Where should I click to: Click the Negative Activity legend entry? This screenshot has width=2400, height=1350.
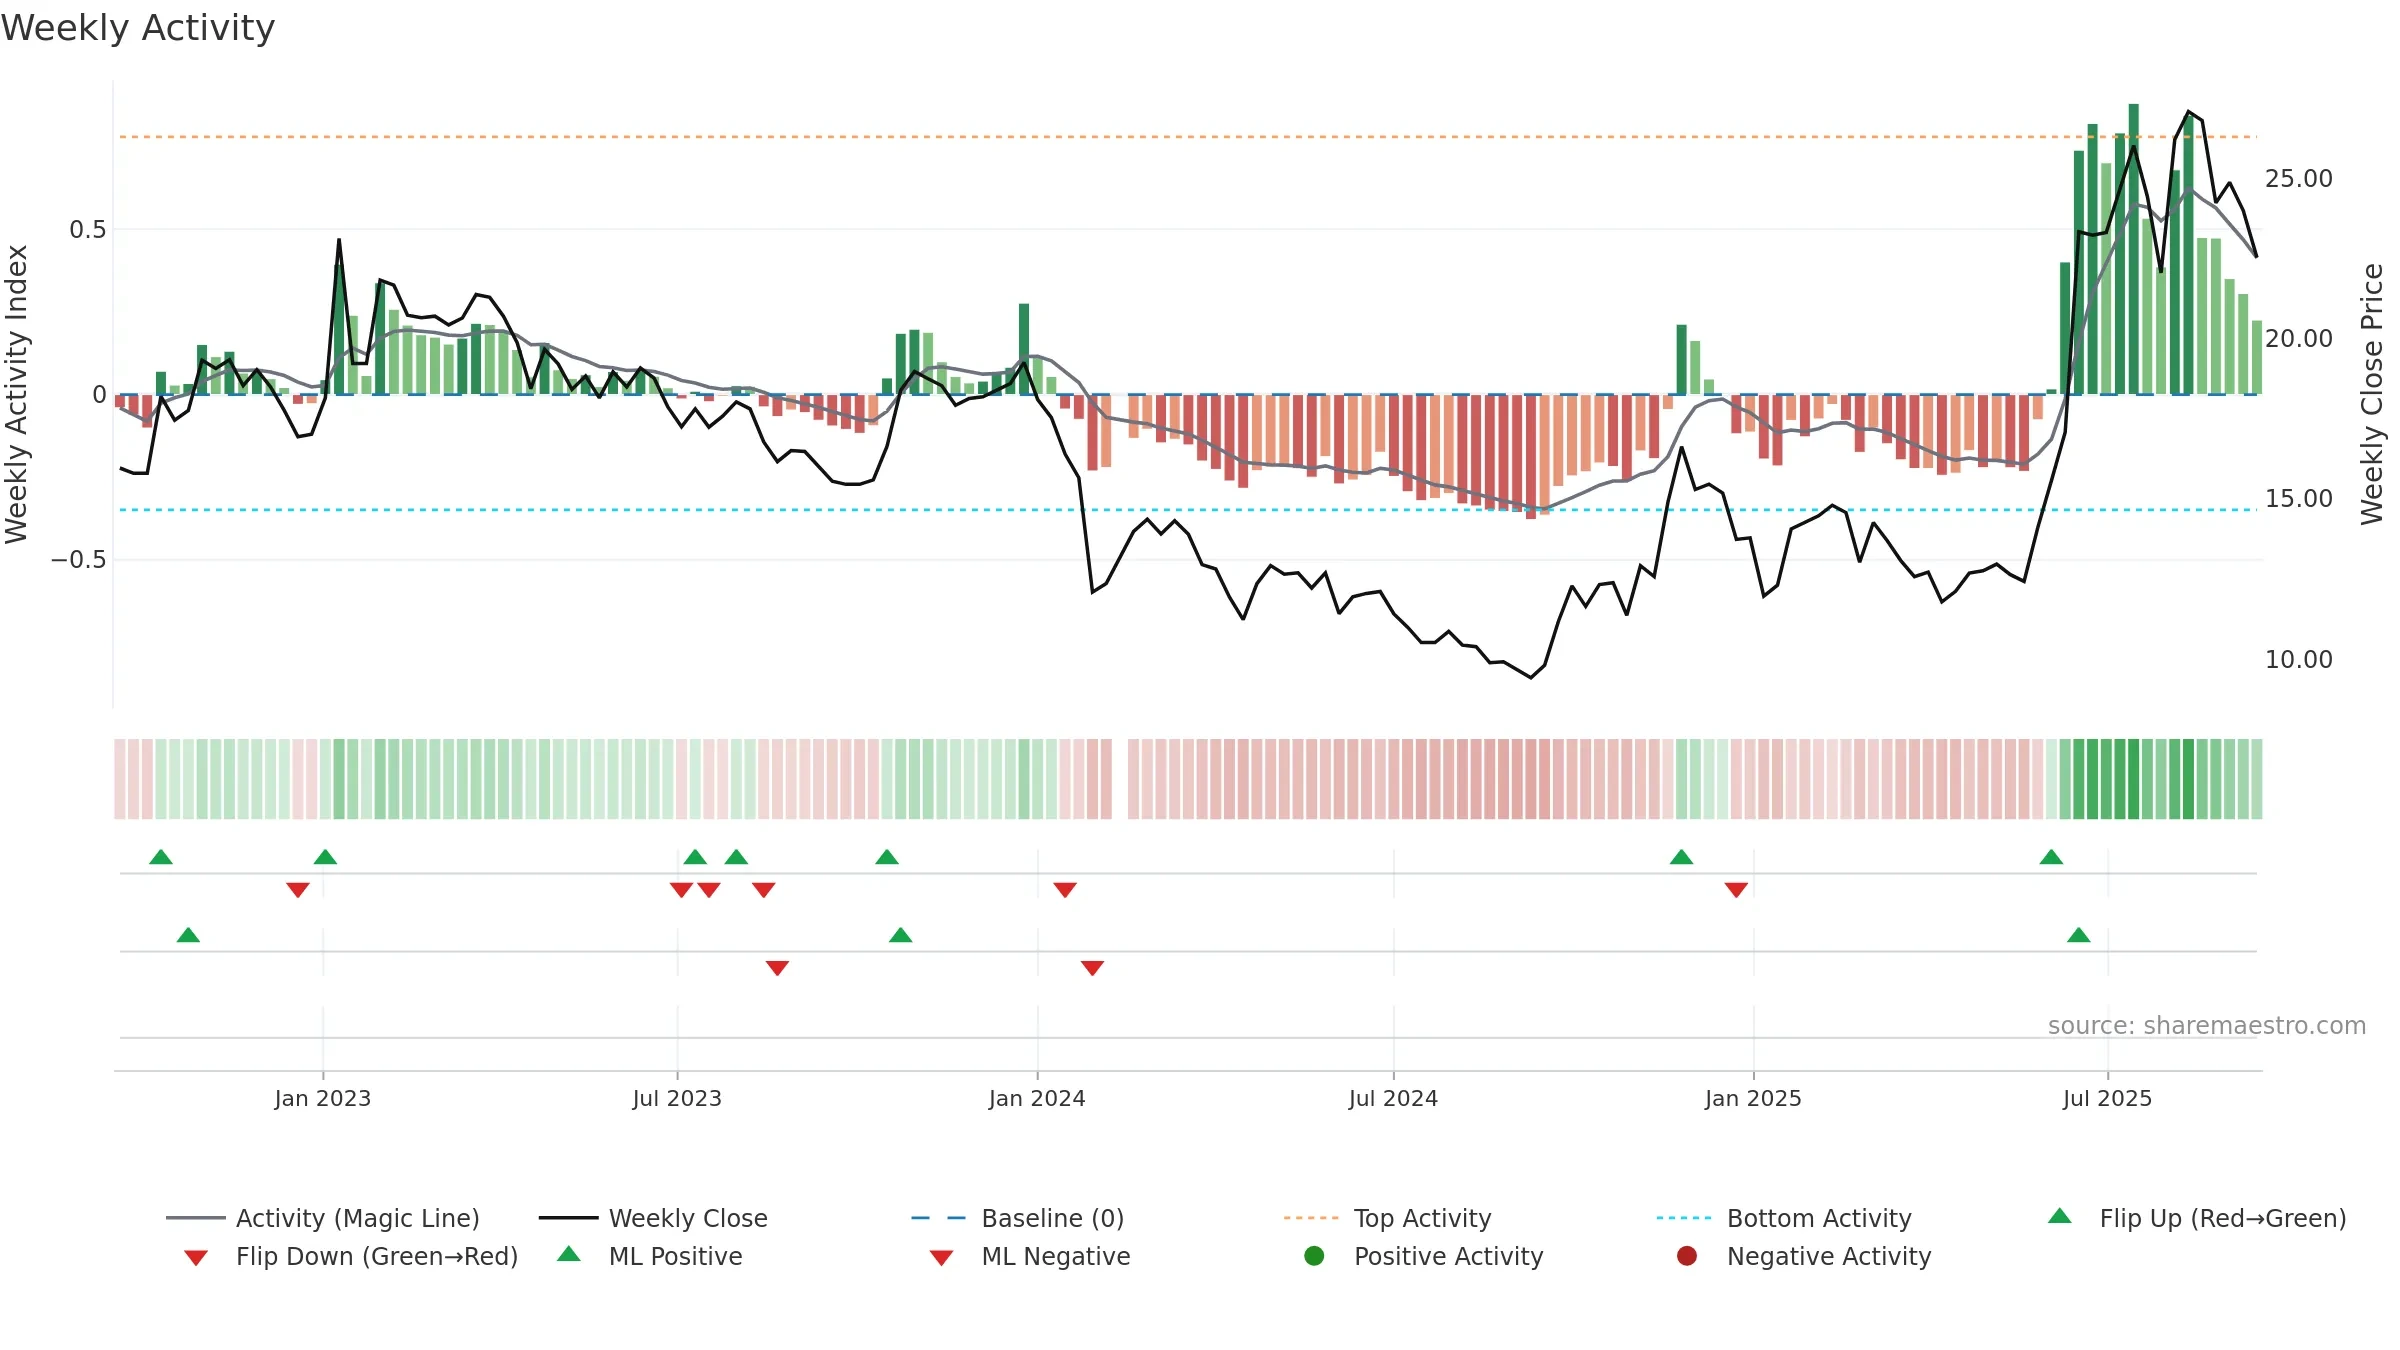pos(1804,1256)
